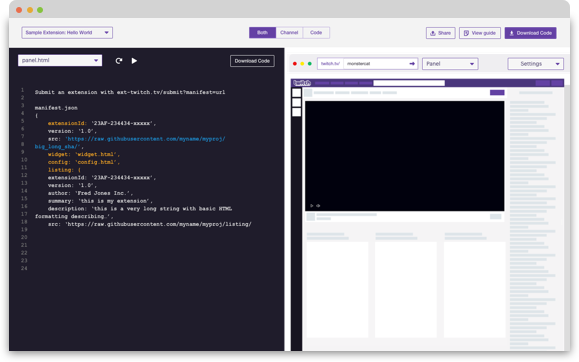
Task: Open the Panel view type dropdown
Action: coord(450,64)
